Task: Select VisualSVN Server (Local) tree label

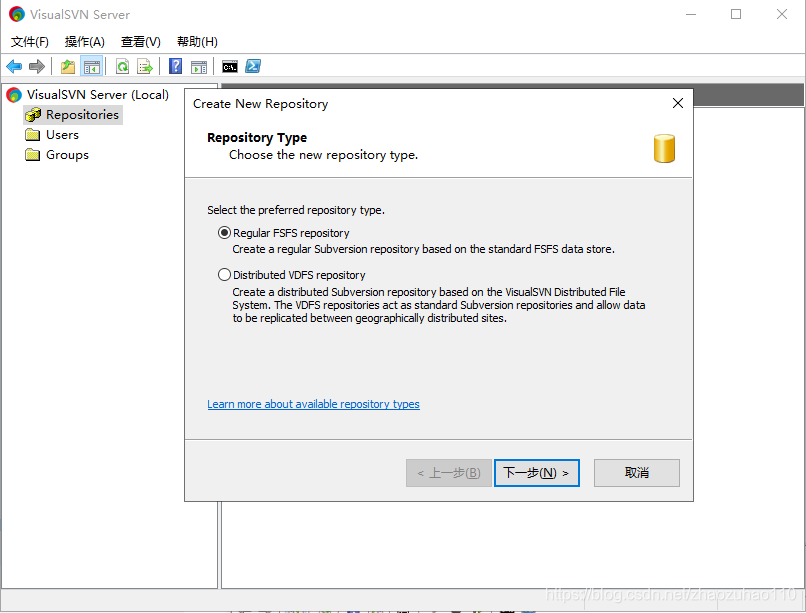Action: point(98,95)
